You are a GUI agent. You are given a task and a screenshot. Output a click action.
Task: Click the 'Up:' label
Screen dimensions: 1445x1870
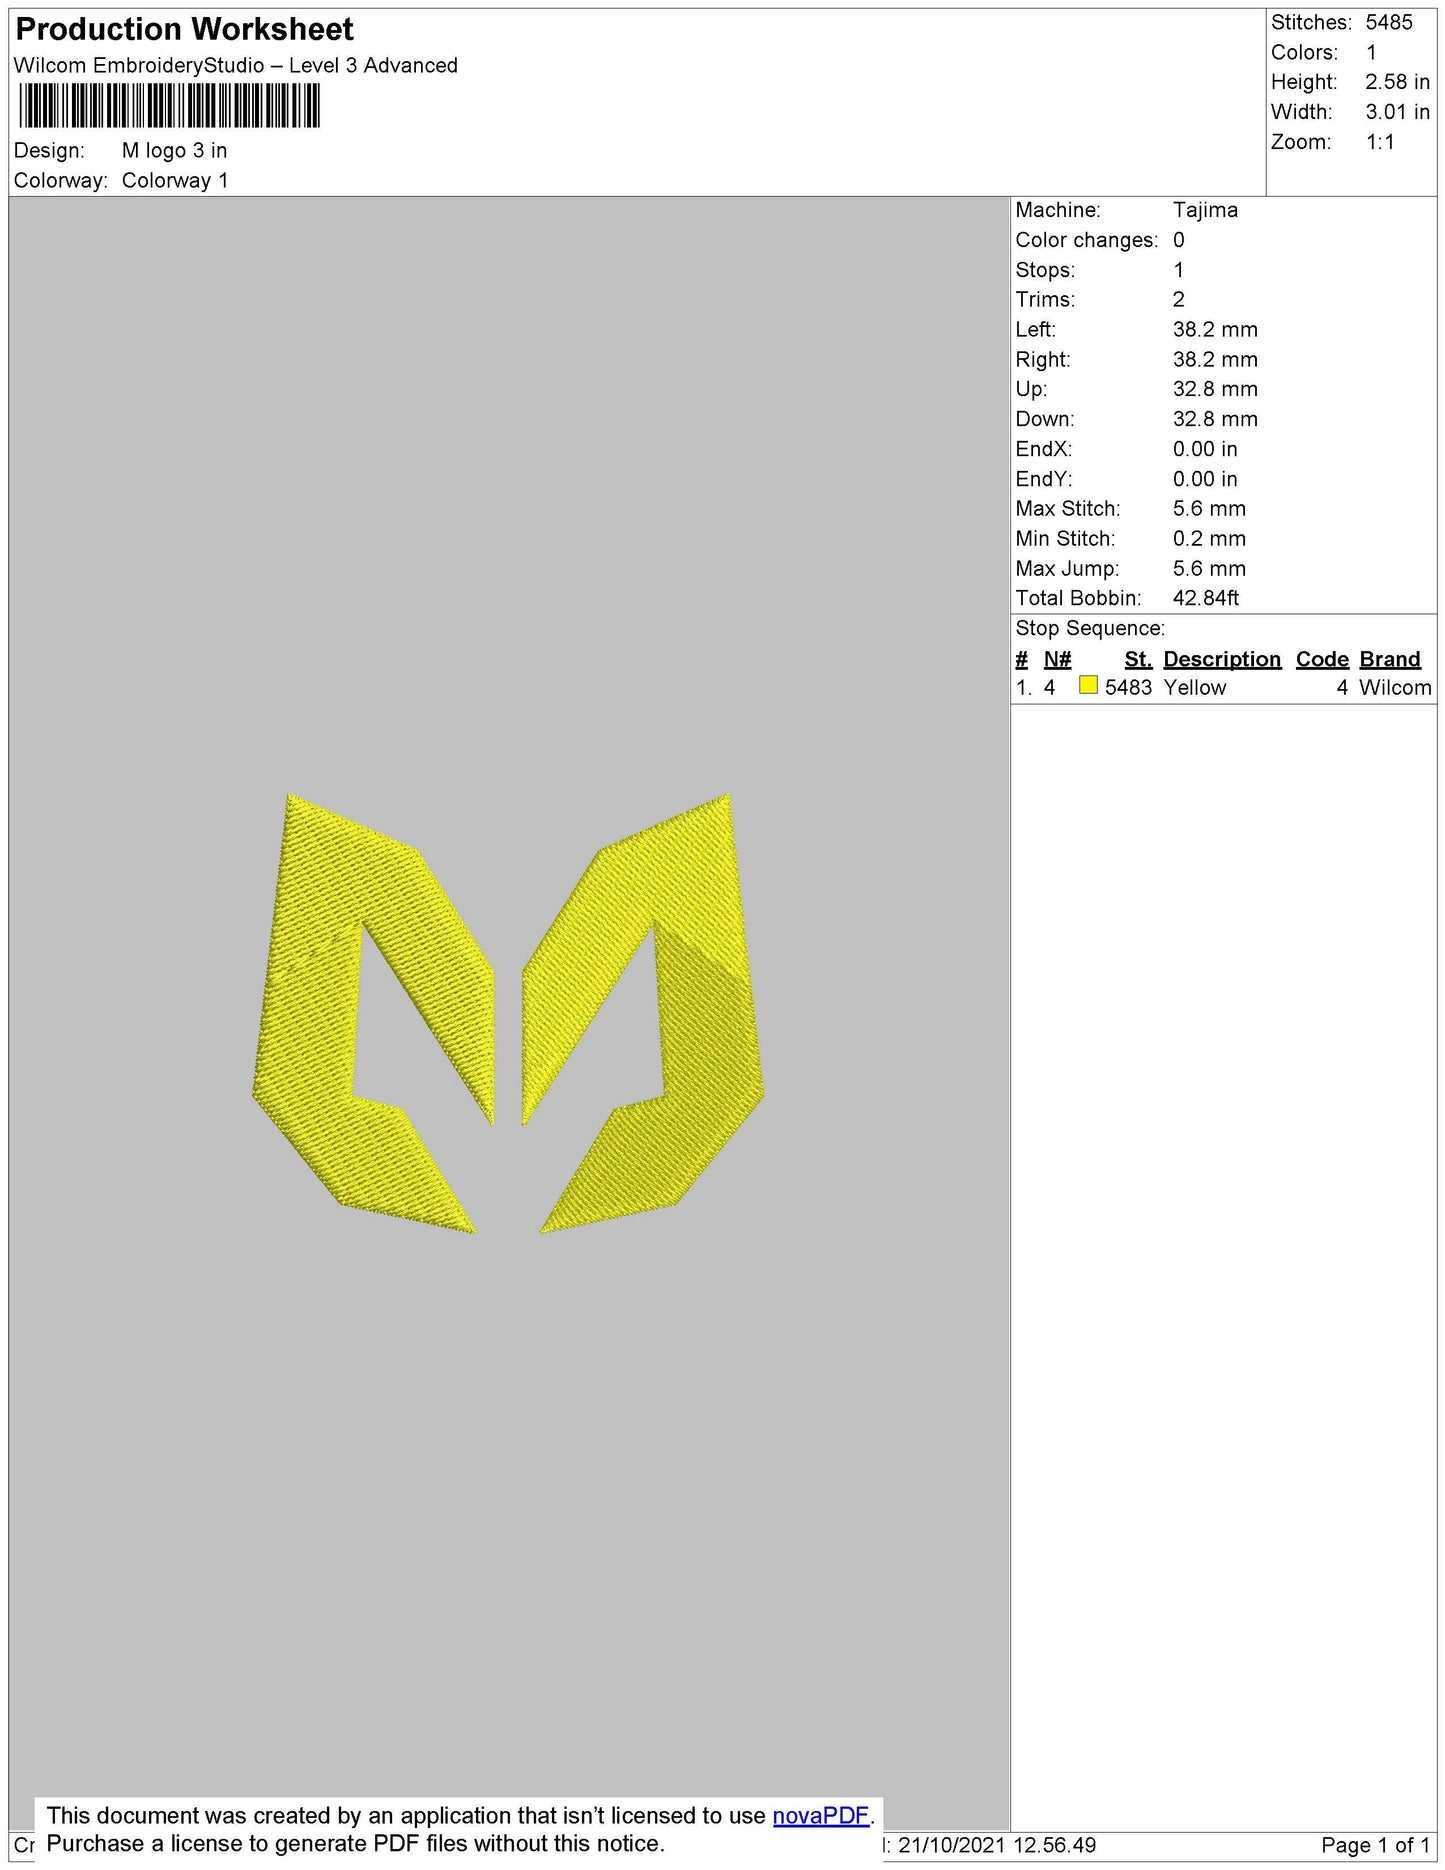coord(1031,389)
